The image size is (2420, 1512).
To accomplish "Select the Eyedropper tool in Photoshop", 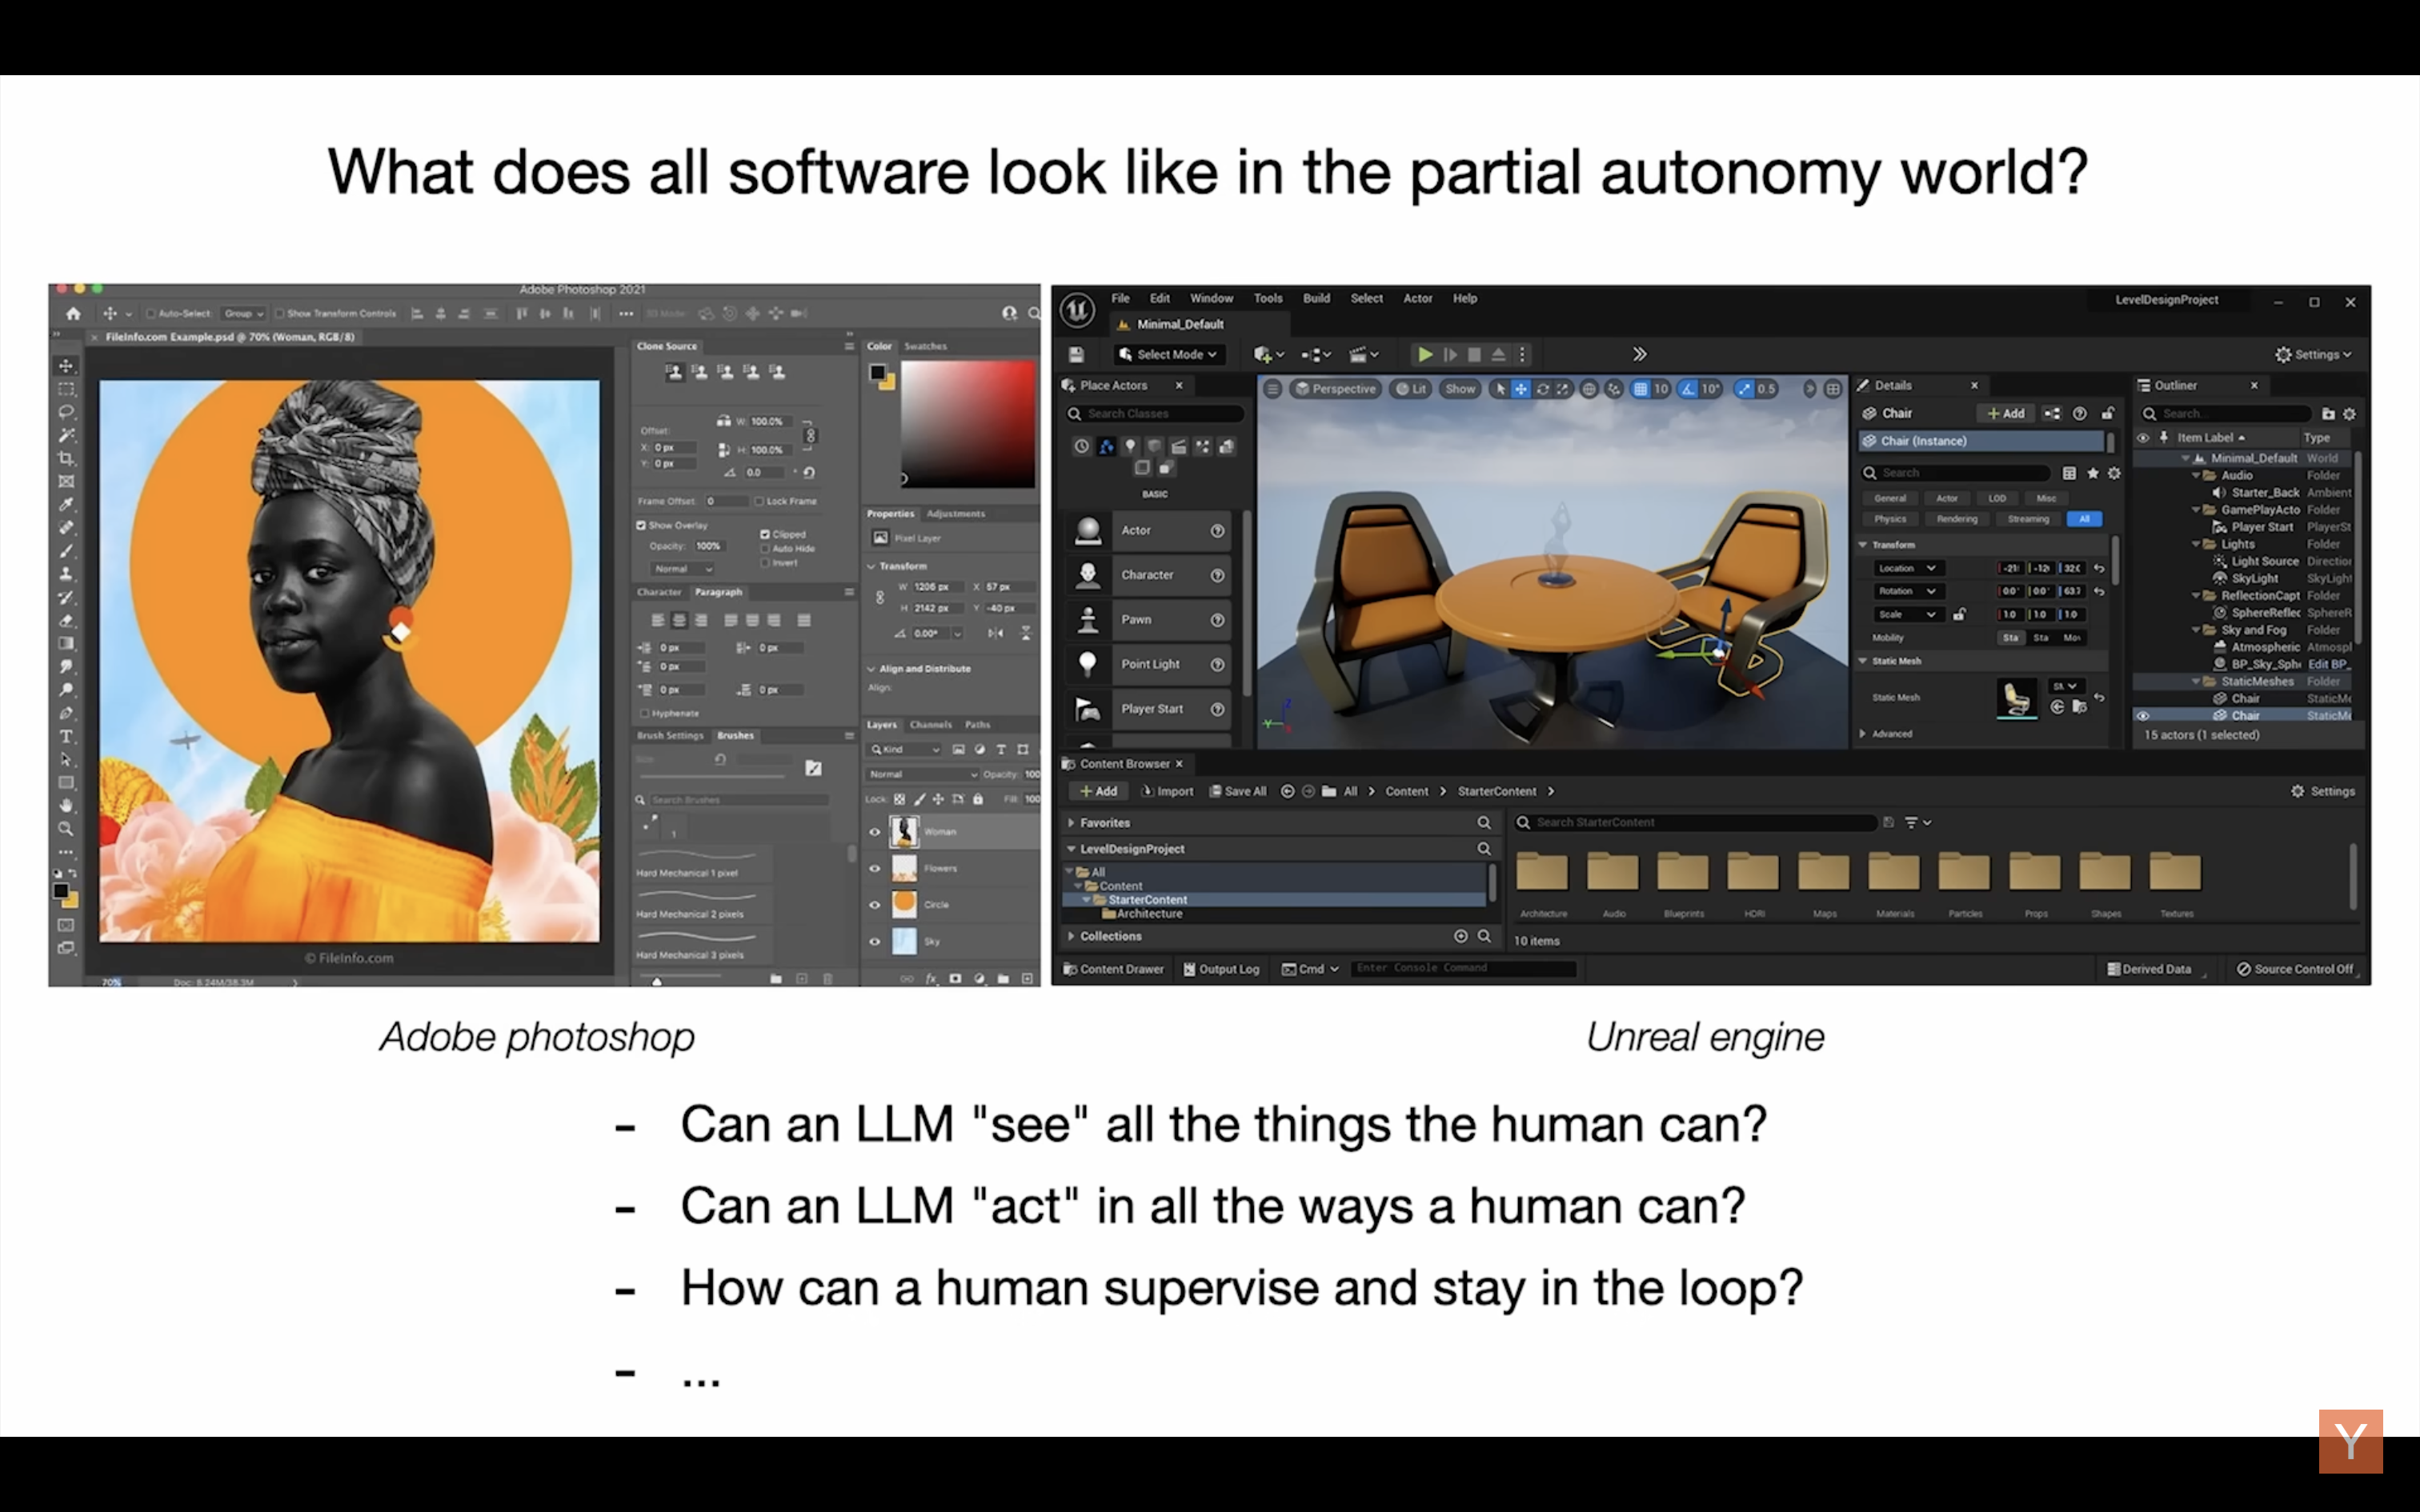I will pos(66,504).
